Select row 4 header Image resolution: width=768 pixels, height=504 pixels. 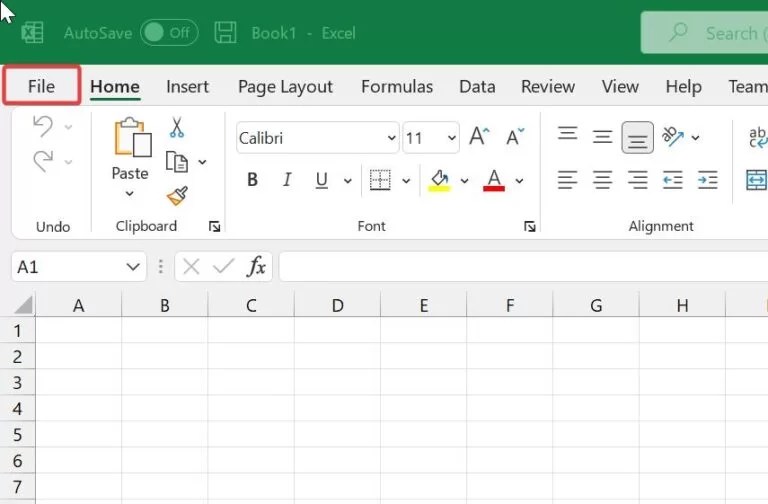(18, 408)
